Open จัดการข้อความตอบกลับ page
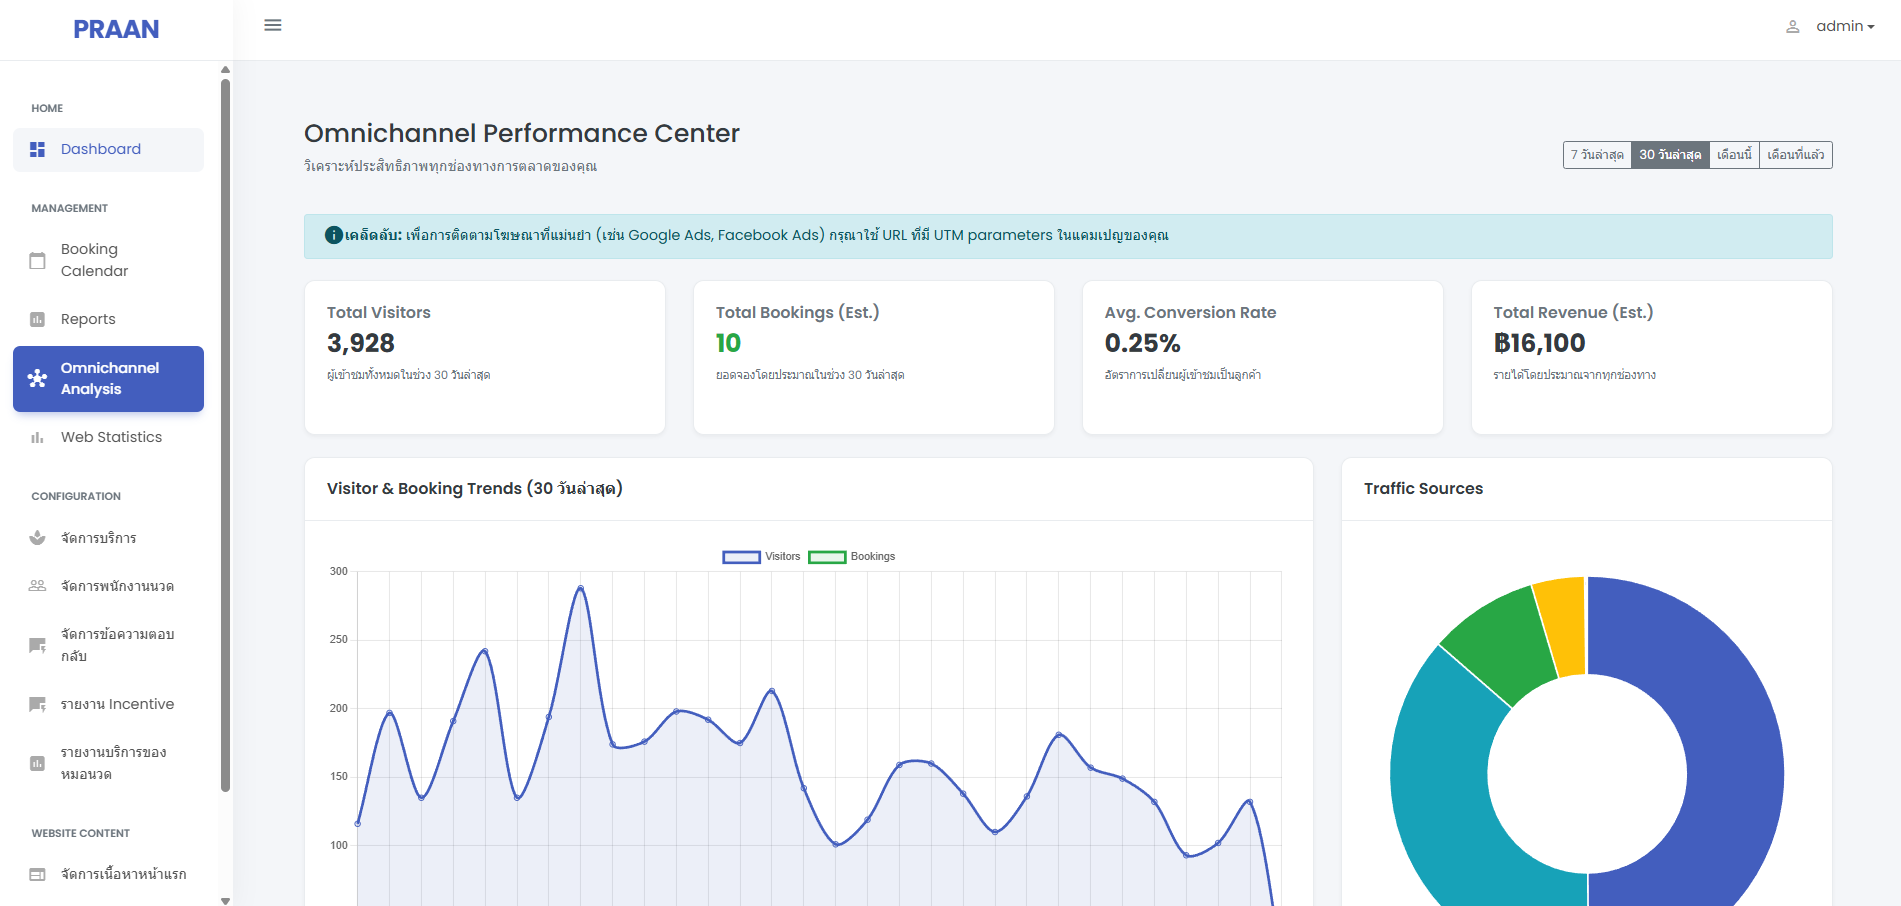 pos(108,645)
